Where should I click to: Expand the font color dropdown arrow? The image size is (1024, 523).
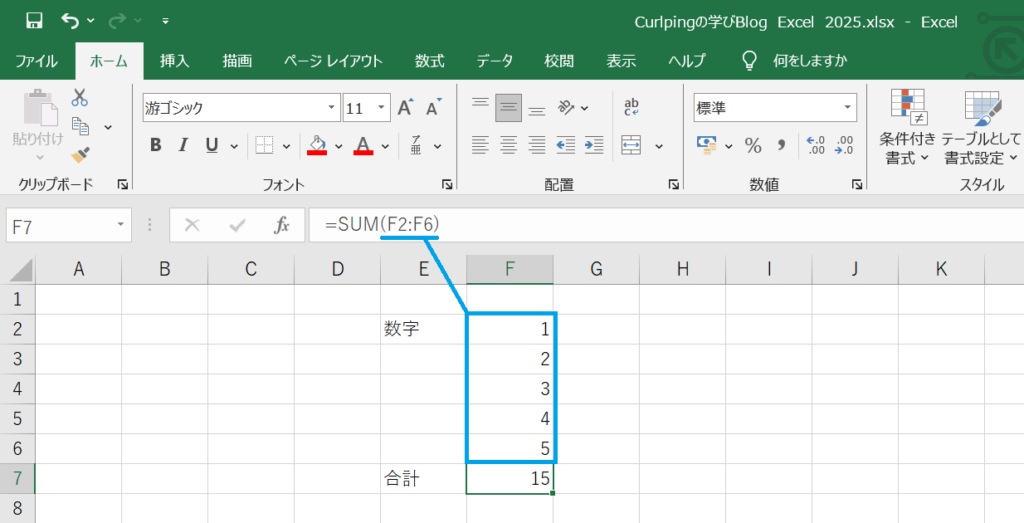pyautogui.click(x=385, y=146)
